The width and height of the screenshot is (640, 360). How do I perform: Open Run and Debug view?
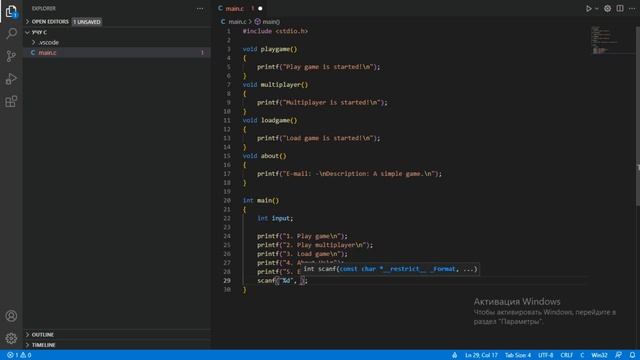[x=11, y=79]
